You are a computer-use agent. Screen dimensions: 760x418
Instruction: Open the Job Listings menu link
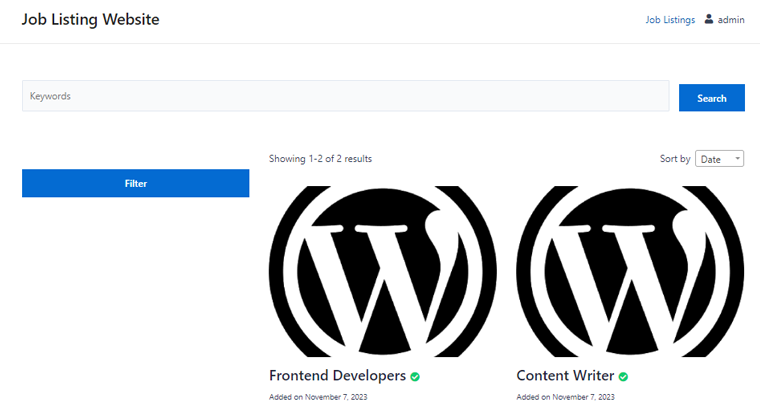point(670,20)
